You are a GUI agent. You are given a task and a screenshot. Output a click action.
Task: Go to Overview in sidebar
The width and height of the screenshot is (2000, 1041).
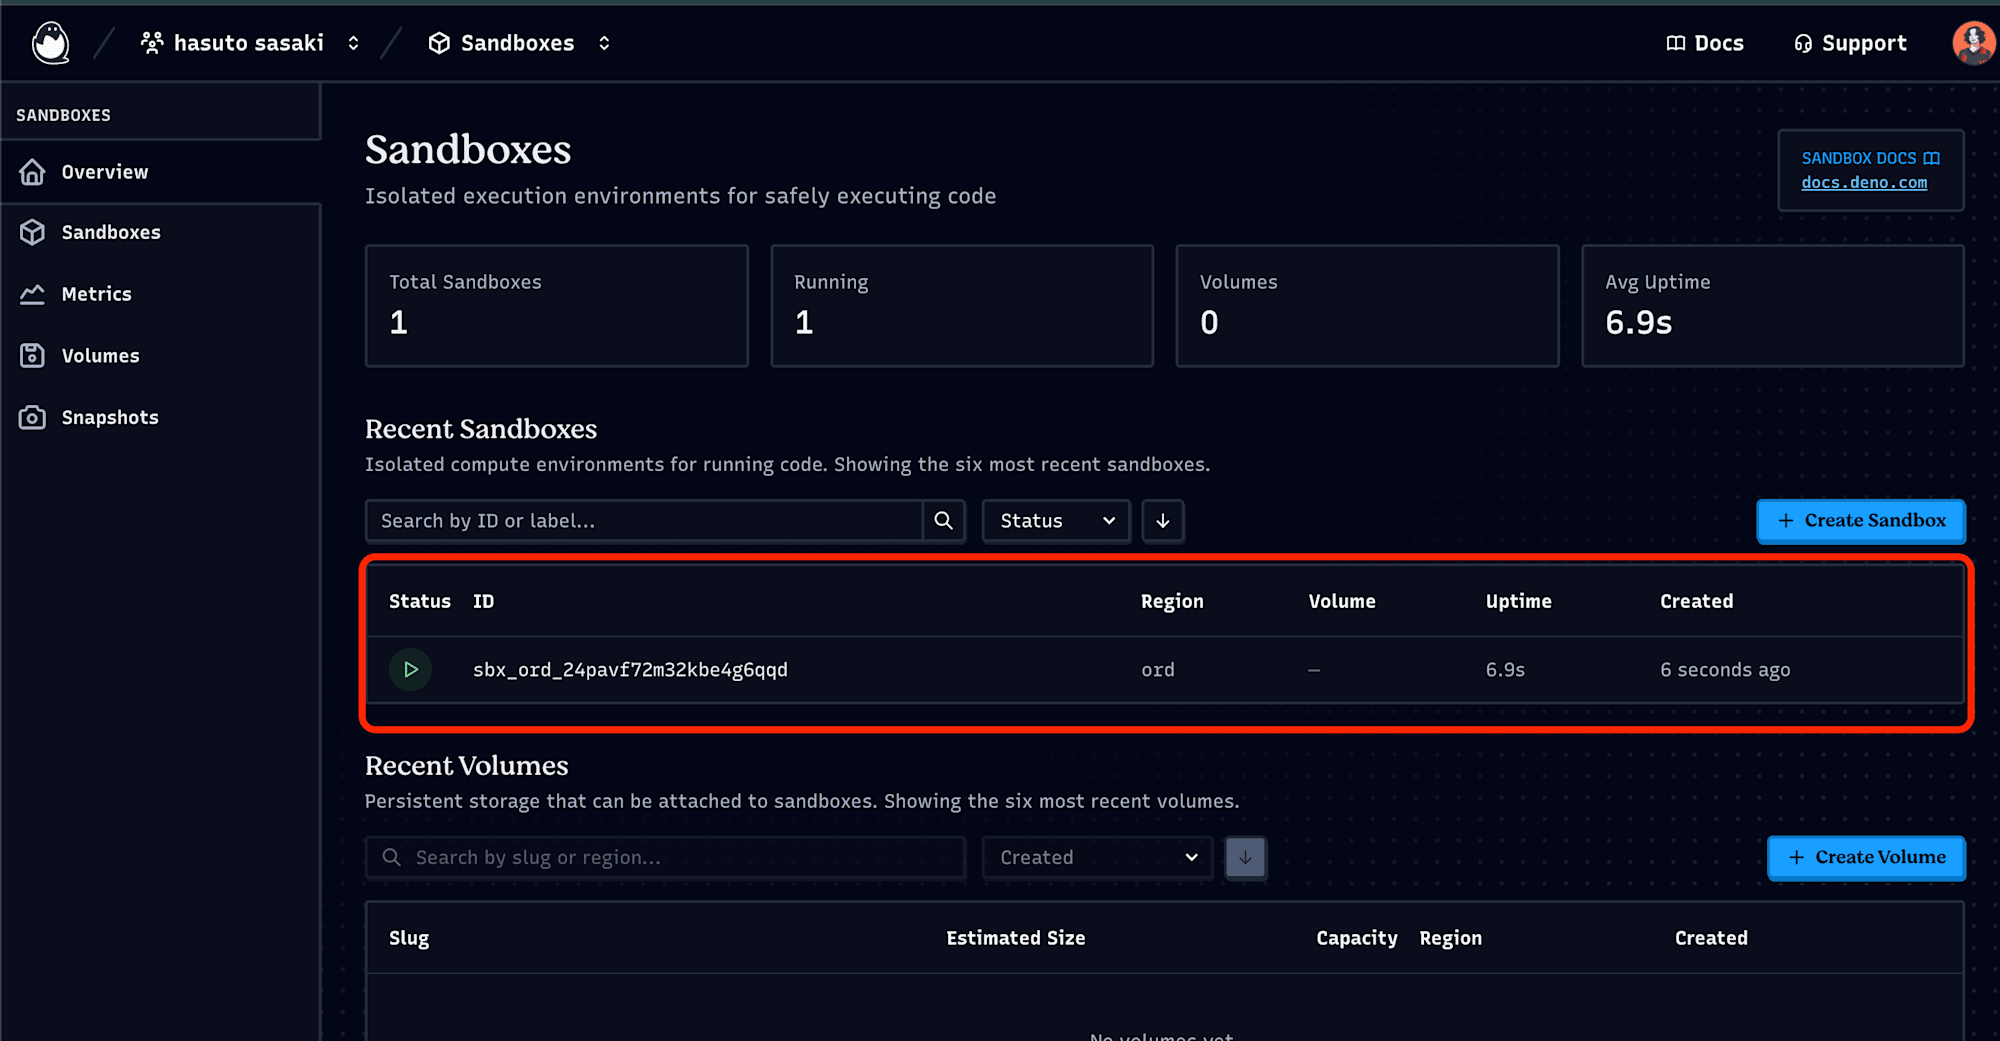(104, 172)
